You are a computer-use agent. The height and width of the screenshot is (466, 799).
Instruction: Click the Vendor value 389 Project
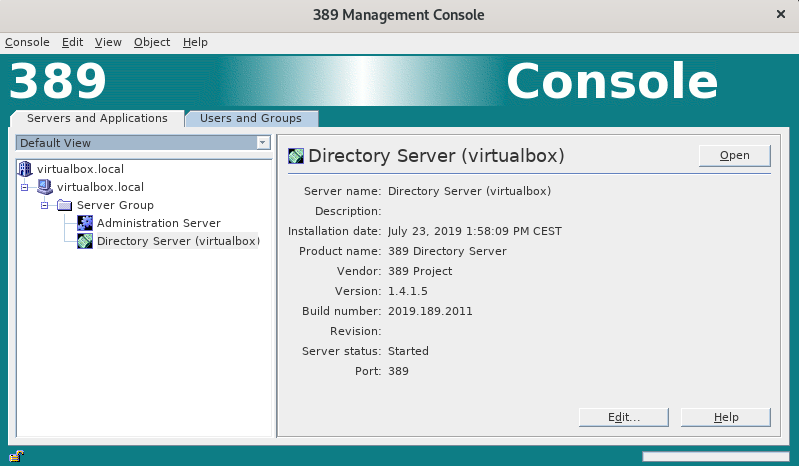coord(420,271)
